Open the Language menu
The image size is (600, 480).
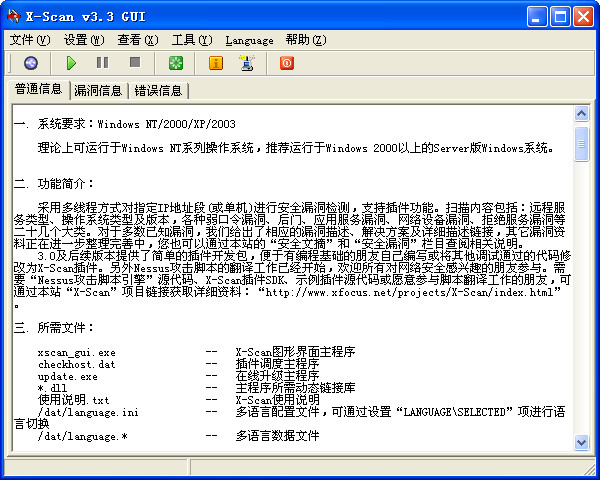[249, 40]
